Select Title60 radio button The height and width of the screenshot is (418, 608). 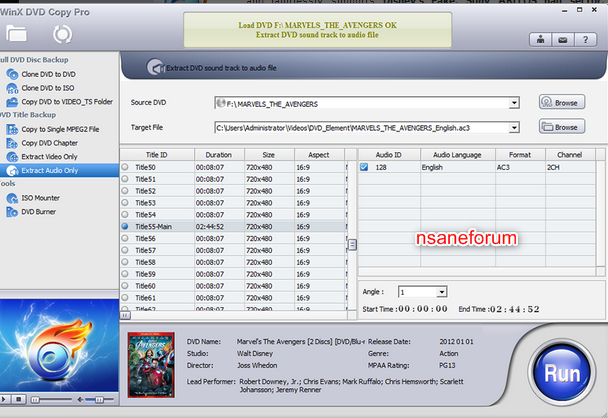pyautogui.click(x=125, y=286)
